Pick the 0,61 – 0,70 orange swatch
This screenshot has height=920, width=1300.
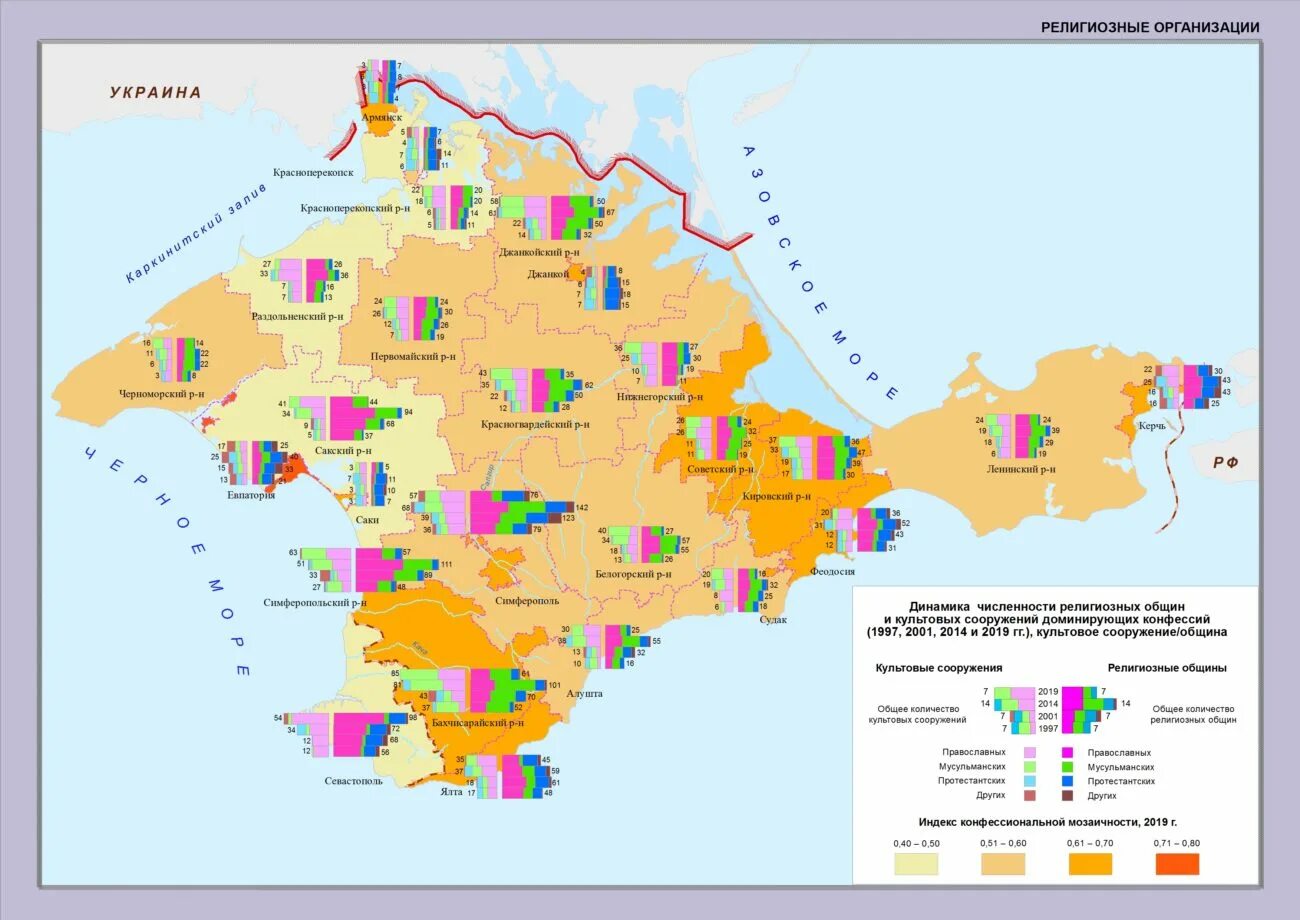click(x=1089, y=865)
